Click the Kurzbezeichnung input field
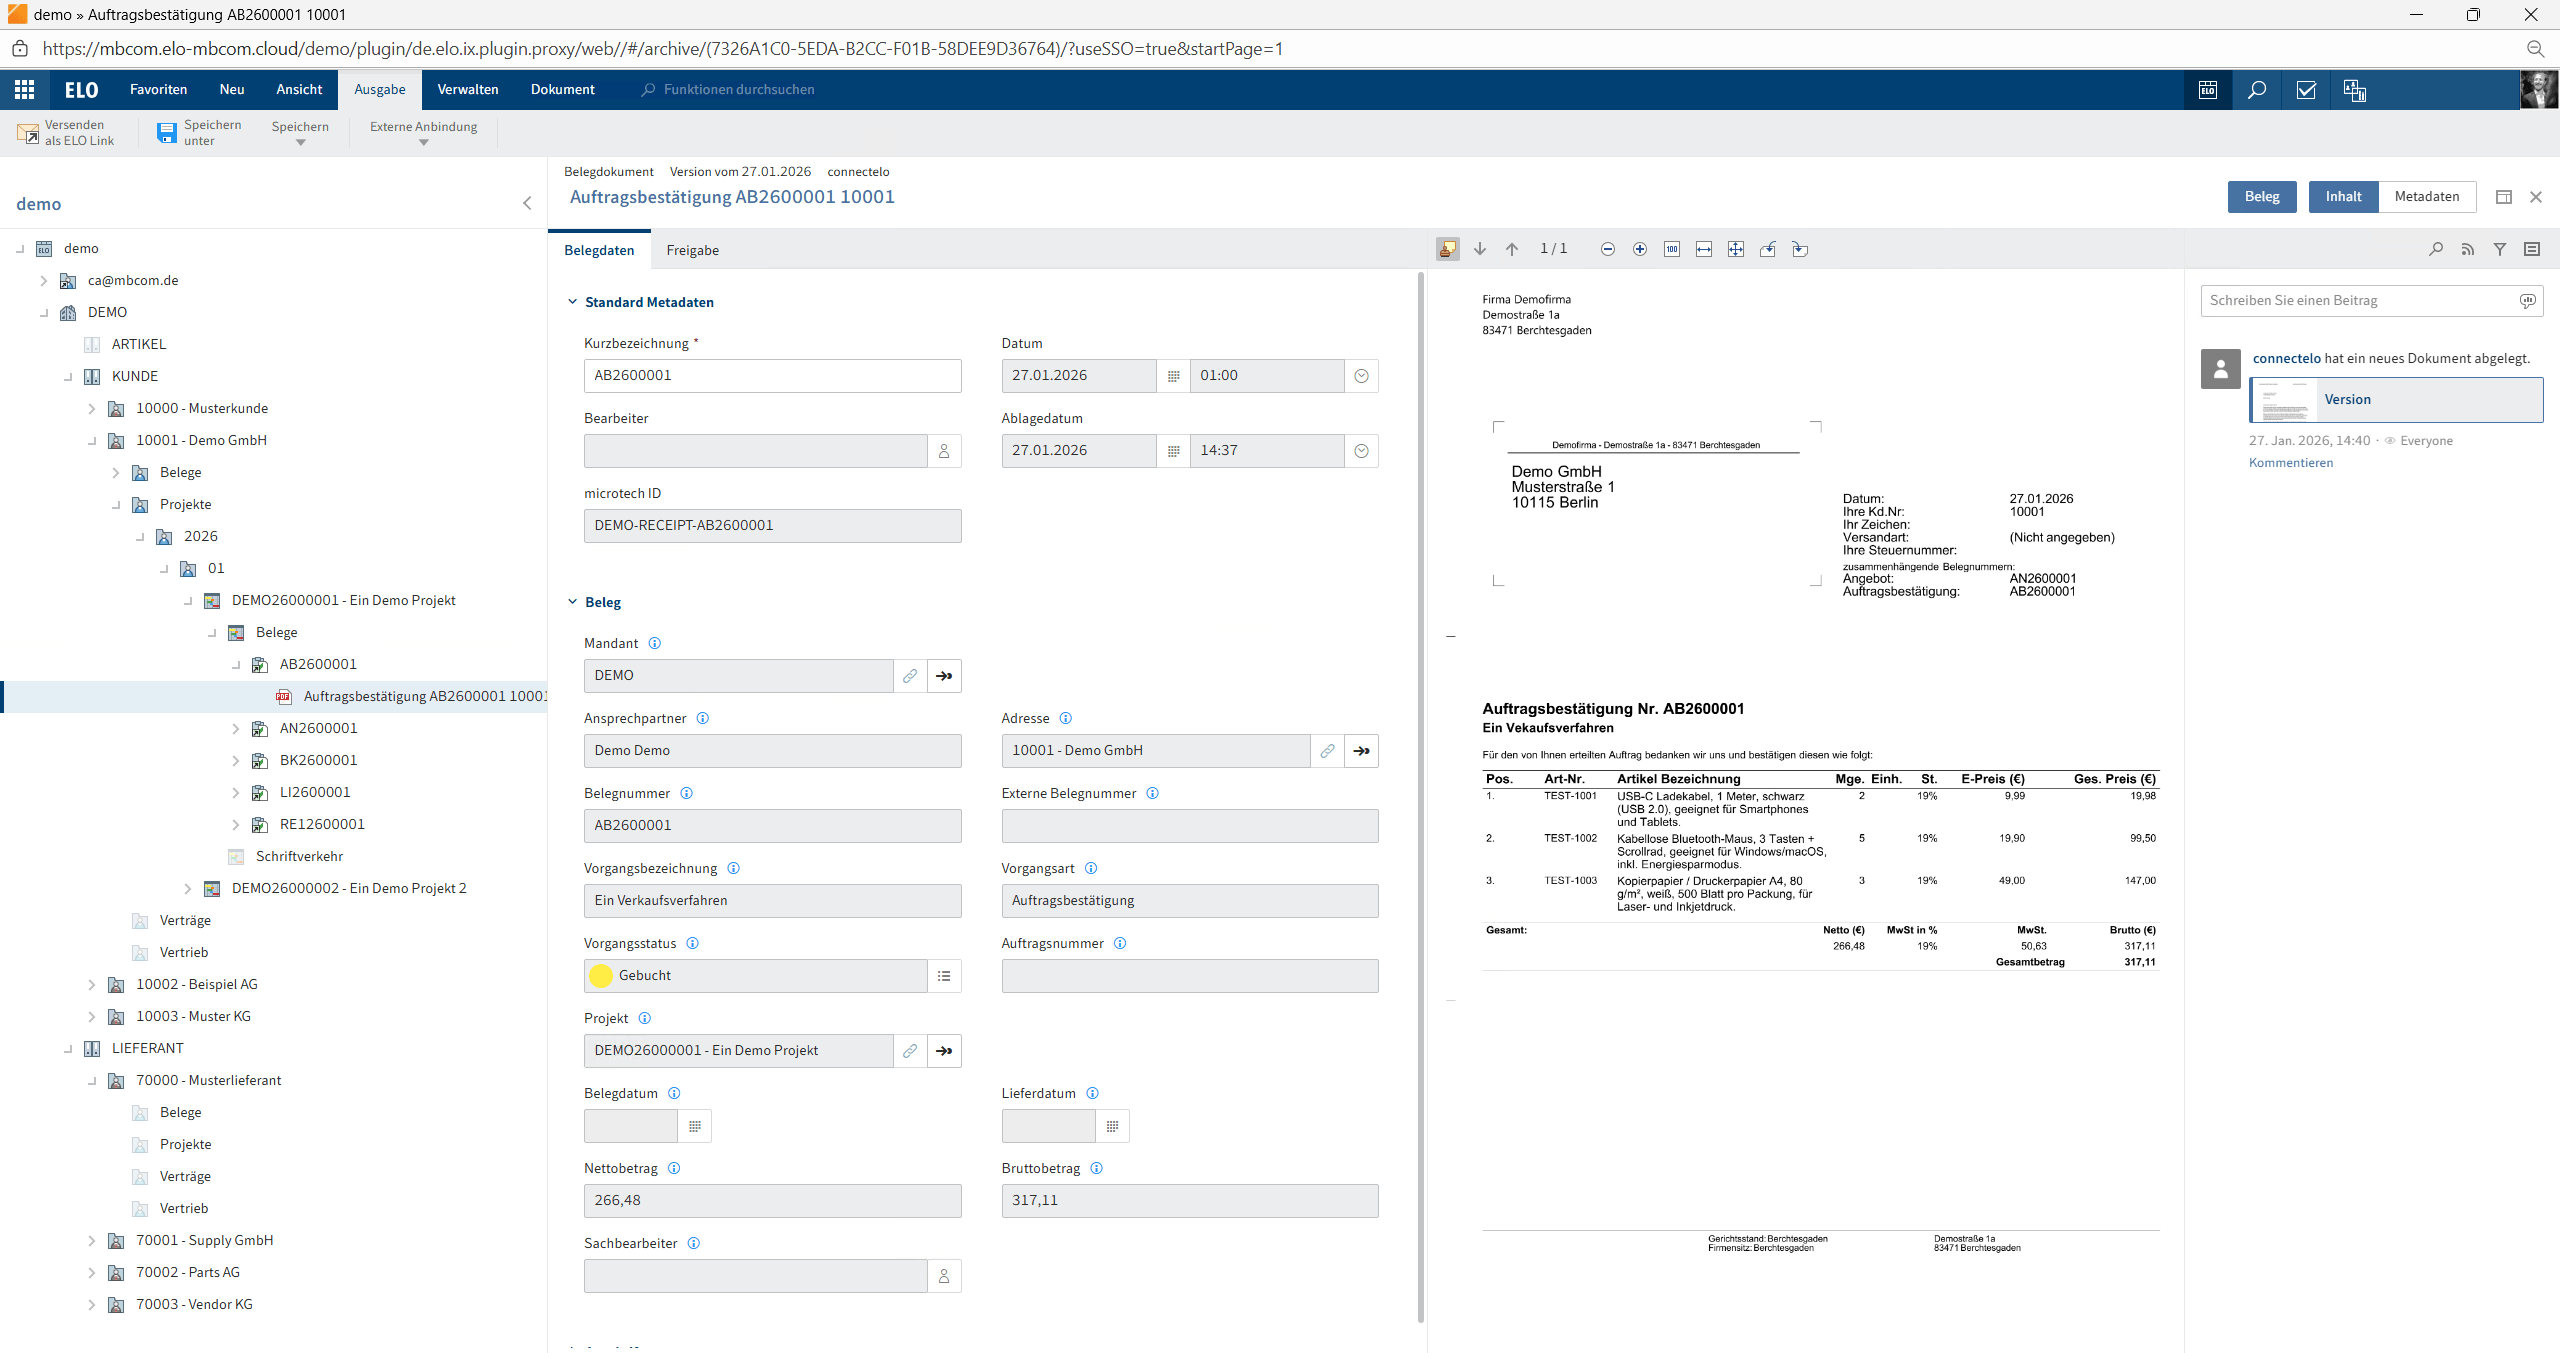 (773, 376)
